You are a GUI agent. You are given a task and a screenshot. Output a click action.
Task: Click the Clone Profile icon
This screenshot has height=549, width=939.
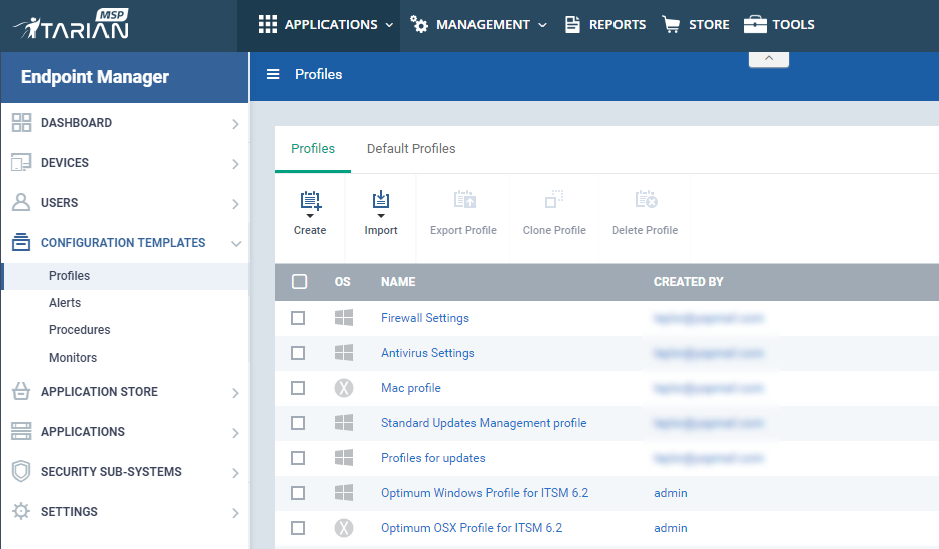[554, 199]
